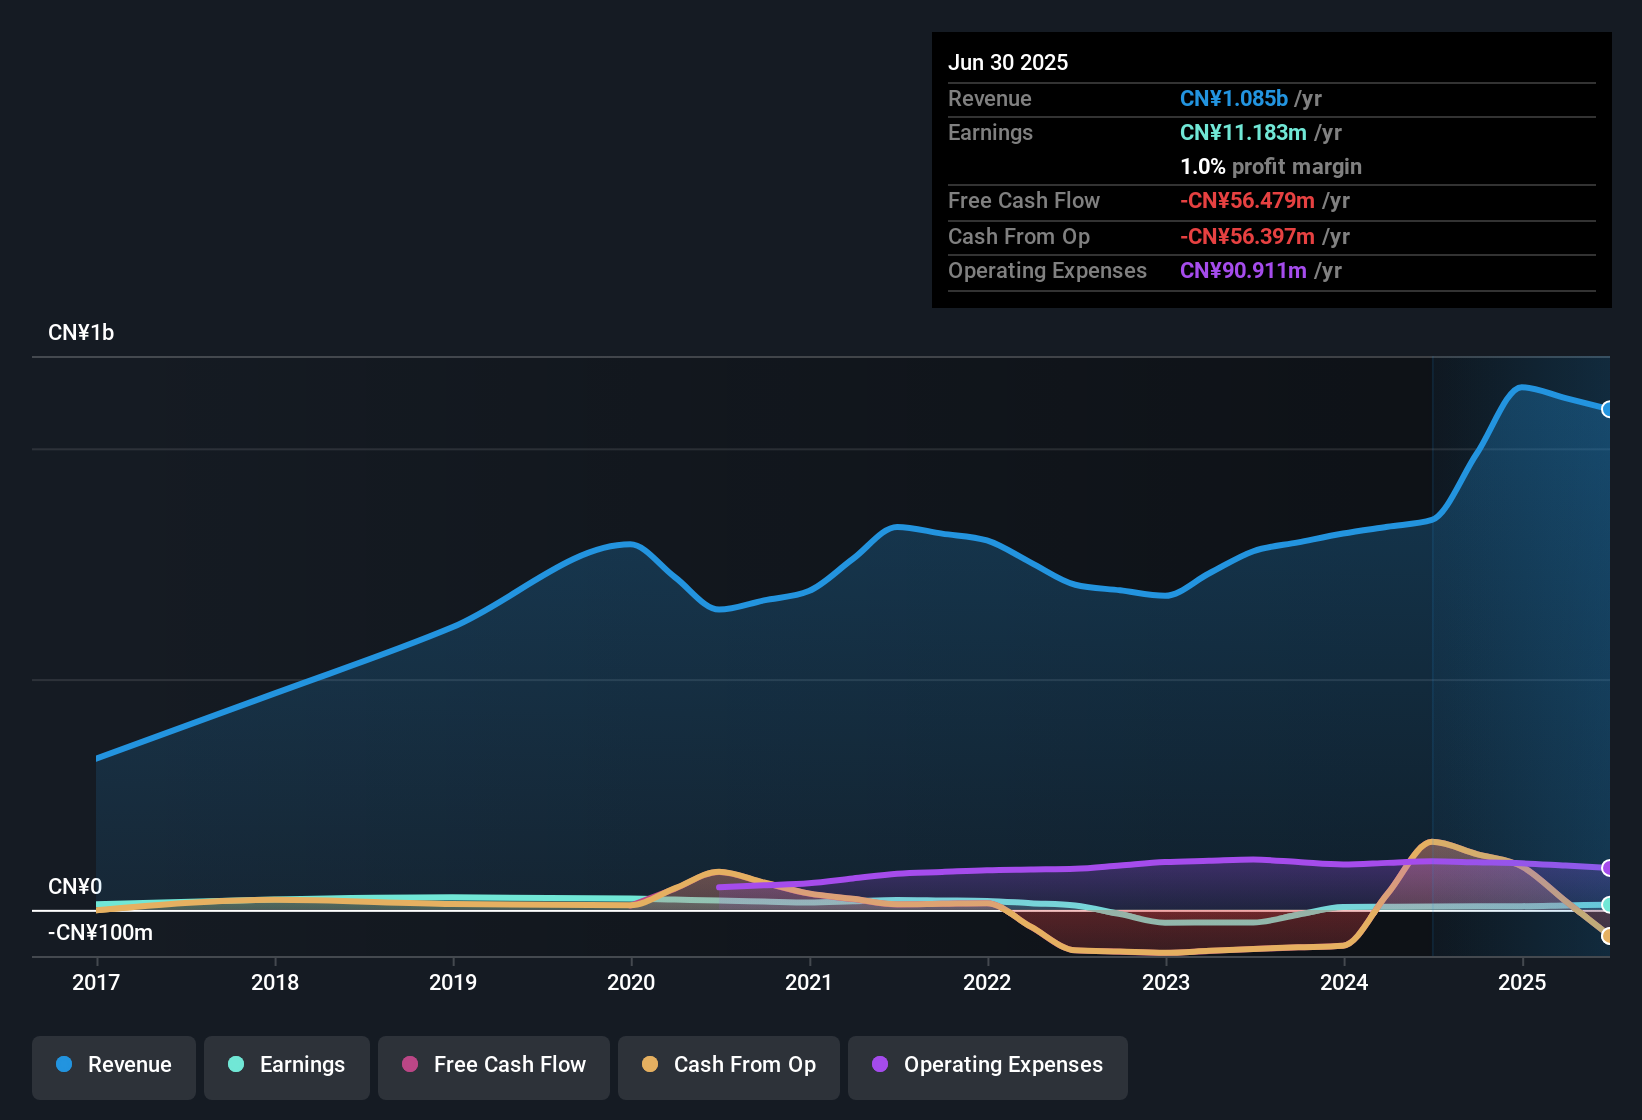Screen dimensions: 1642x1120
Task: Click the teal Earnings legend dot
Action: pos(236,1064)
